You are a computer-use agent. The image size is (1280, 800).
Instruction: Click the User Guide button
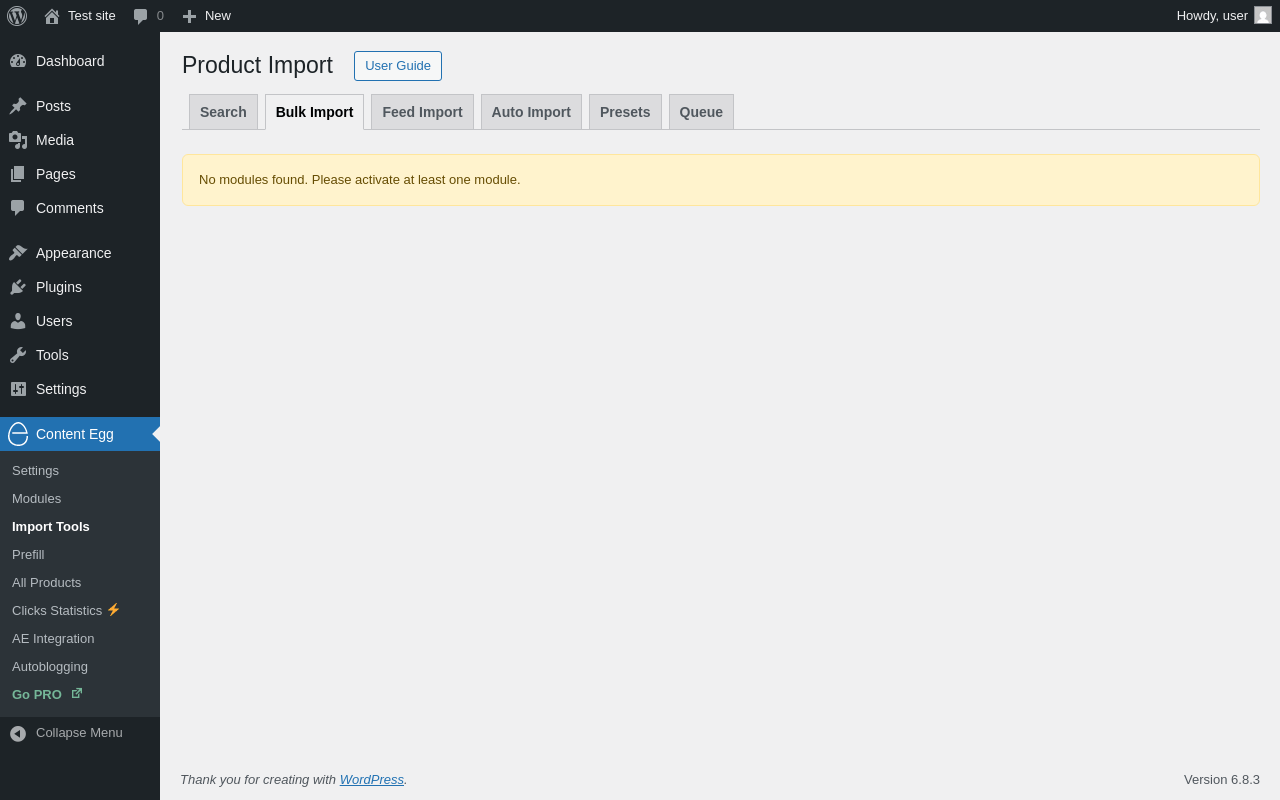[x=398, y=66]
